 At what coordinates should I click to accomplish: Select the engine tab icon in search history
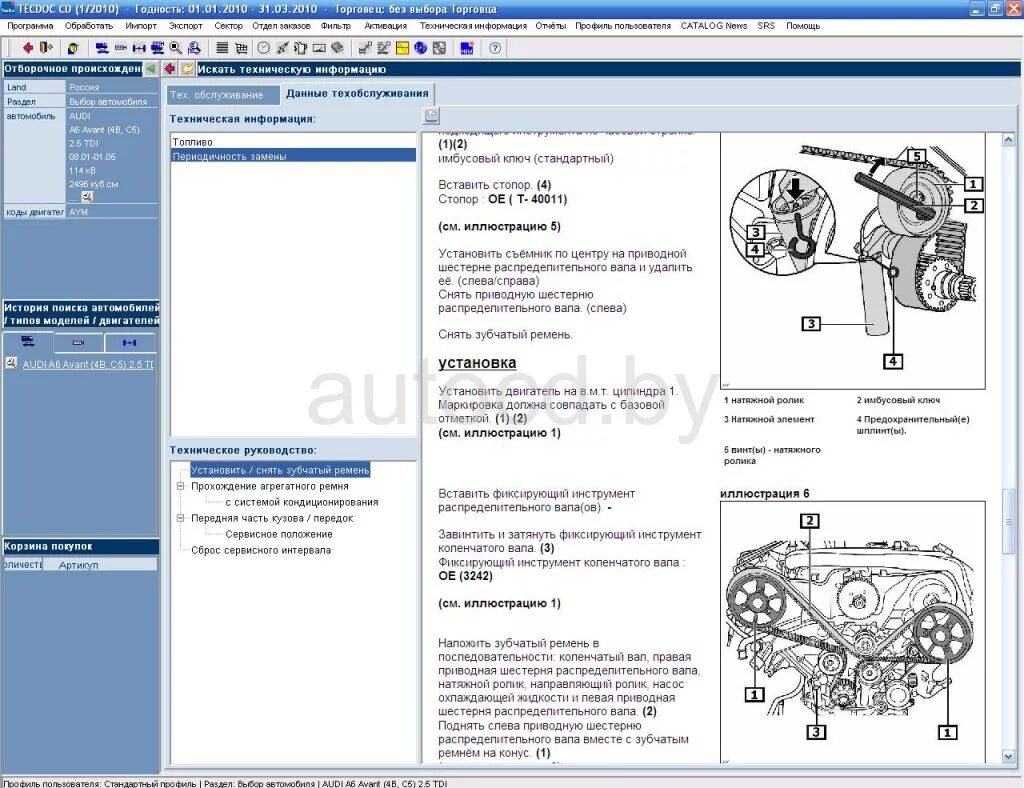[x=78, y=342]
